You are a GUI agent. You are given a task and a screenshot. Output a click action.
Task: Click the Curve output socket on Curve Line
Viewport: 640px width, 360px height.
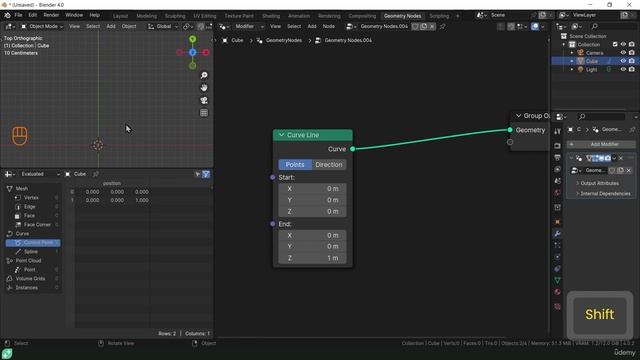pos(353,149)
